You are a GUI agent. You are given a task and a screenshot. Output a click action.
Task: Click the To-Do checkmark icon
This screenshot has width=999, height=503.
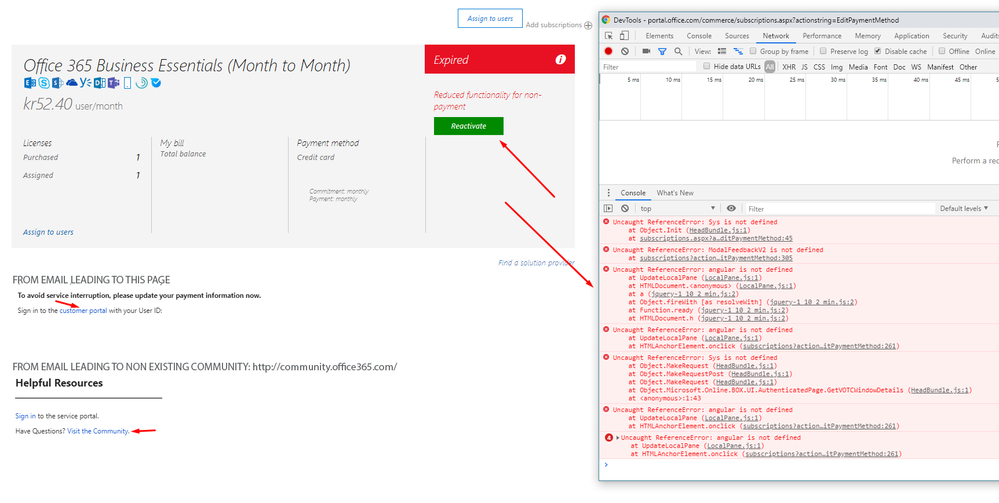click(x=156, y=83)
